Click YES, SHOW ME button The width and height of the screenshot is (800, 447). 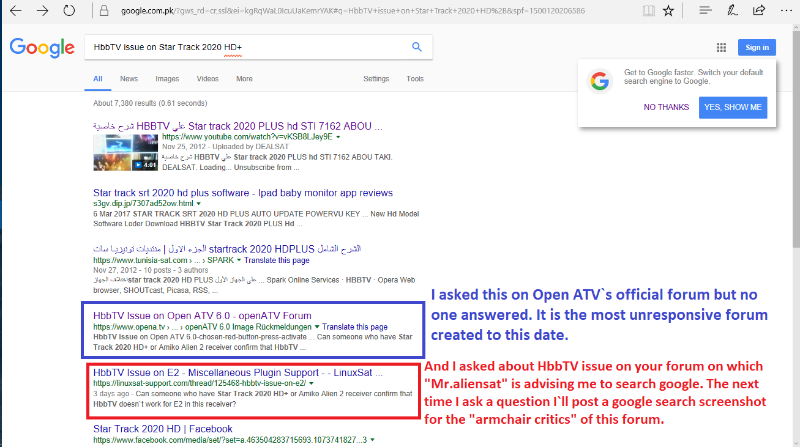pyautogui.click(x=733, y=107)
